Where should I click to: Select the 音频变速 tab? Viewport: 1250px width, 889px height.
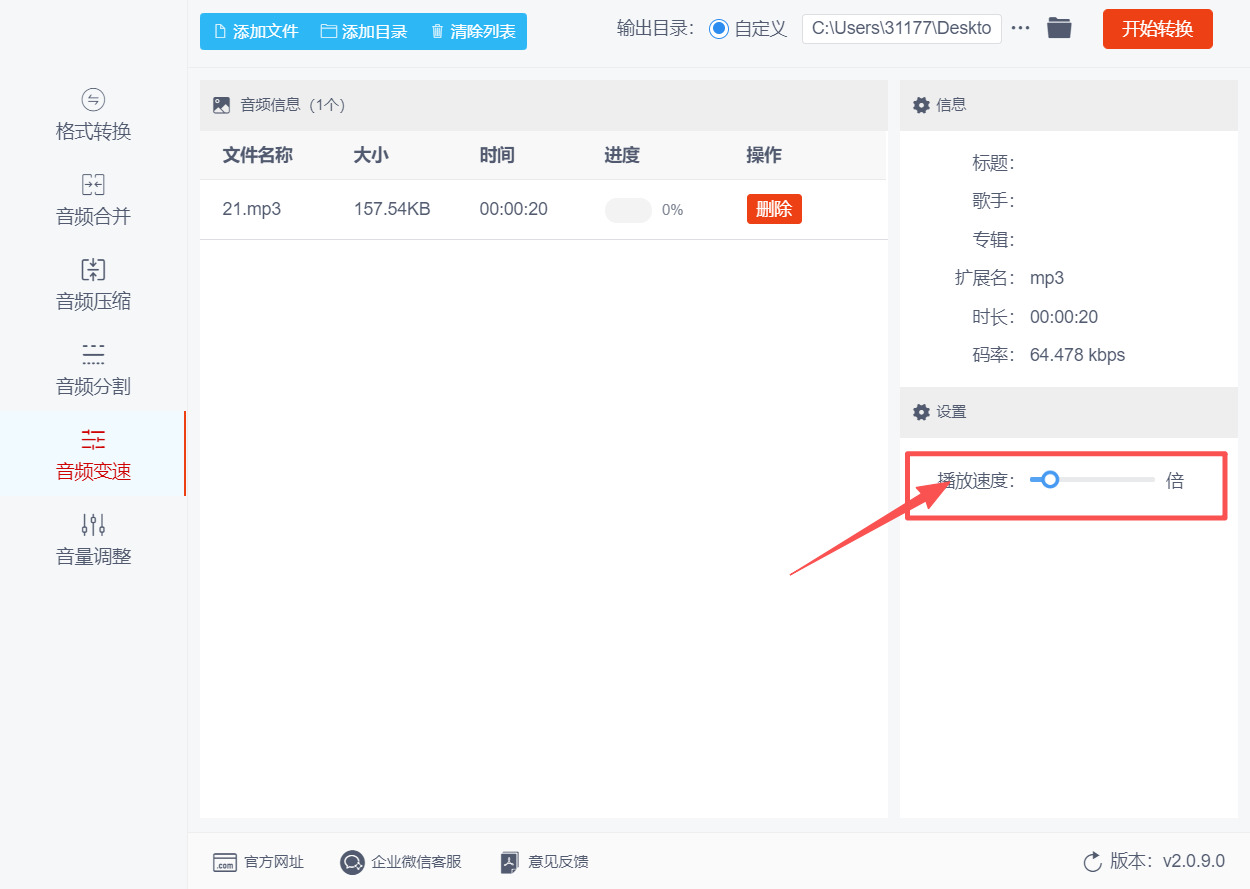(x=93, y=454)
